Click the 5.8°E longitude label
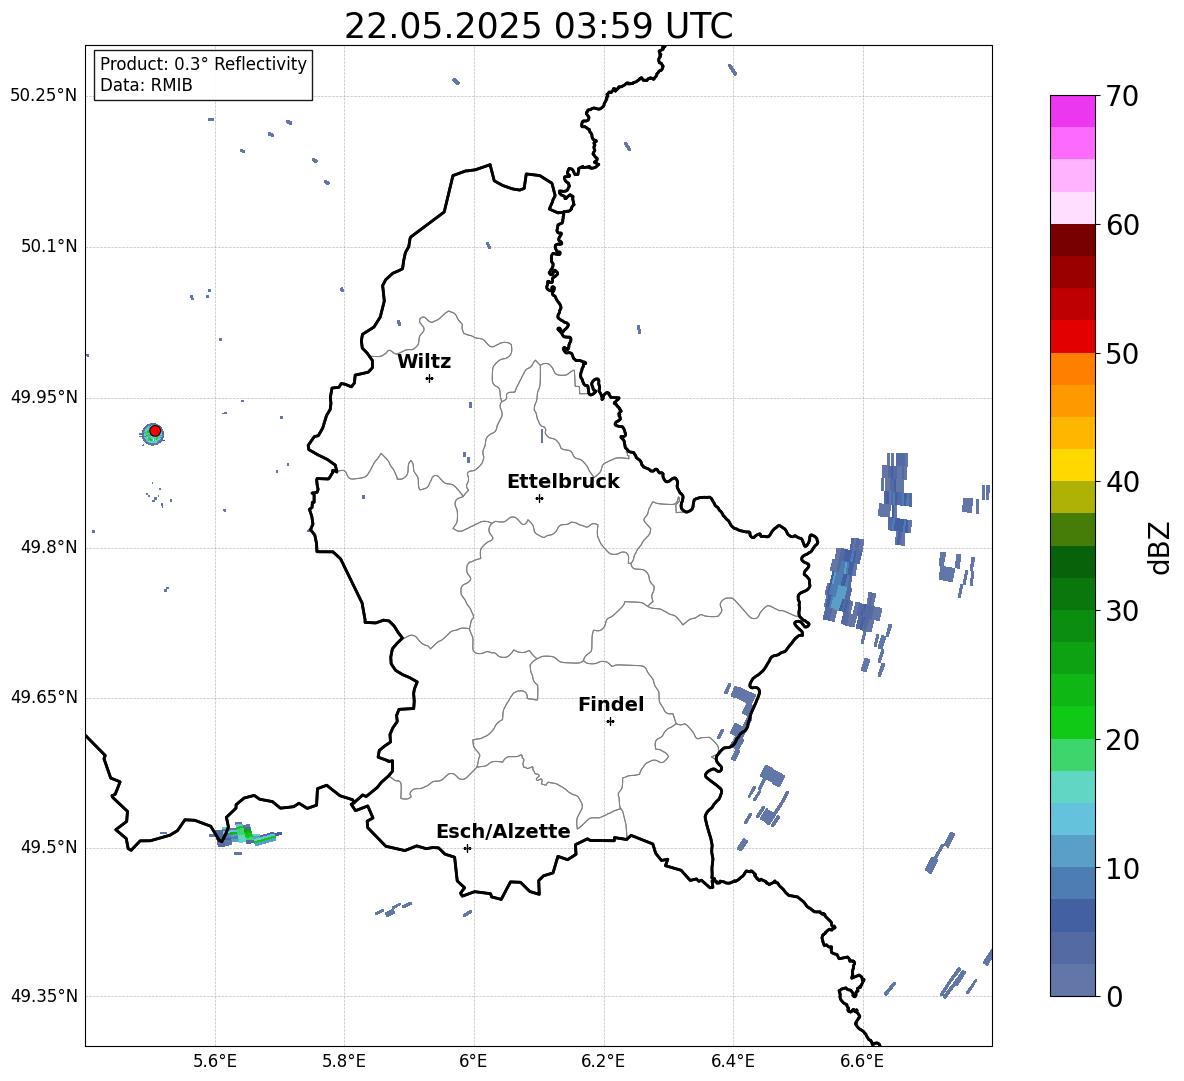 (344, 1061)
